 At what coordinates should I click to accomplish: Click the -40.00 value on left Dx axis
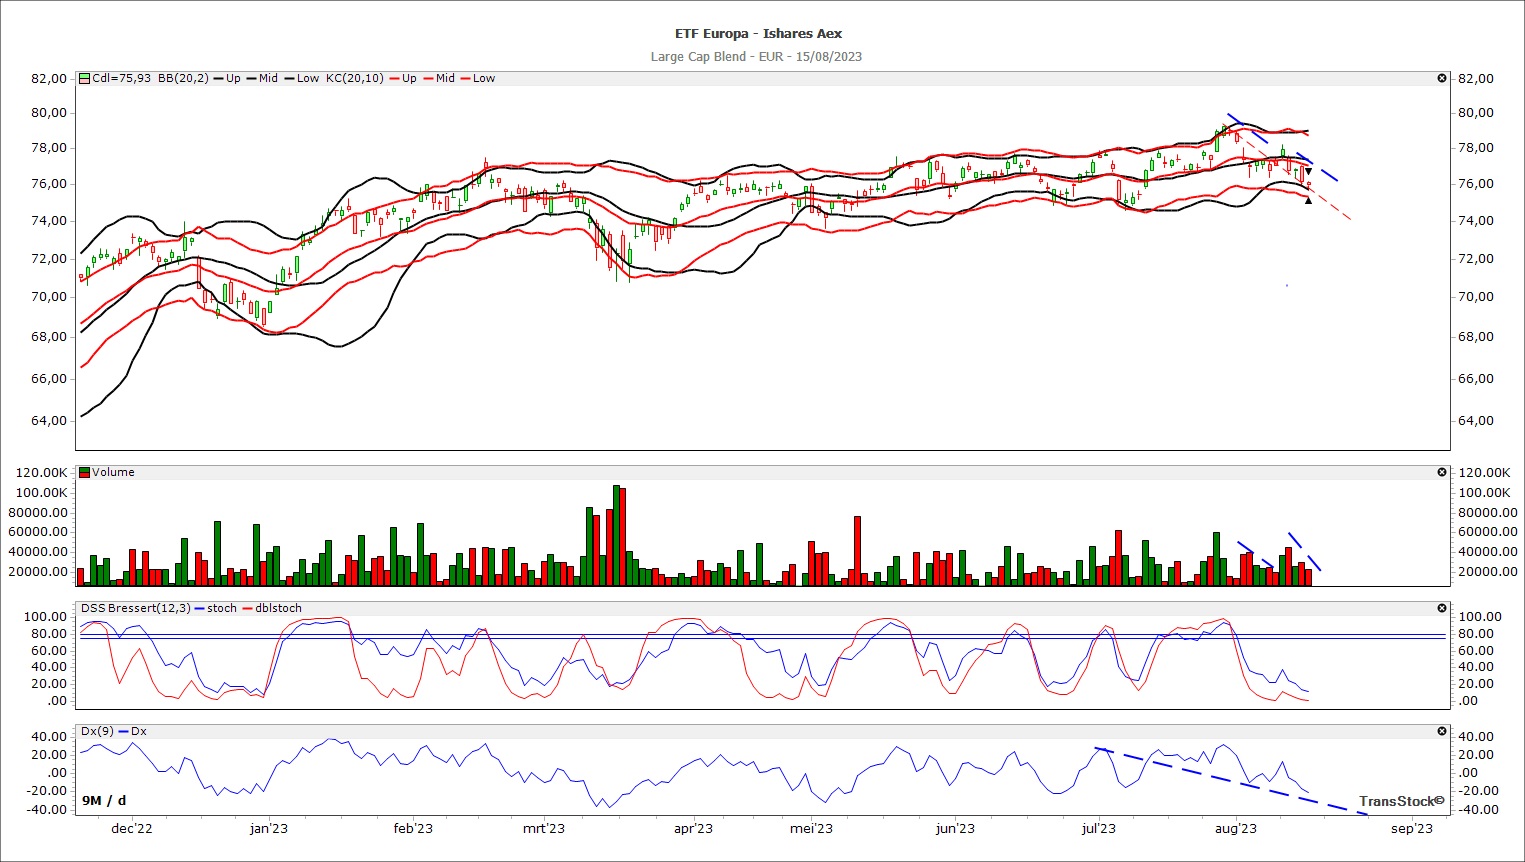coord(48,809)
